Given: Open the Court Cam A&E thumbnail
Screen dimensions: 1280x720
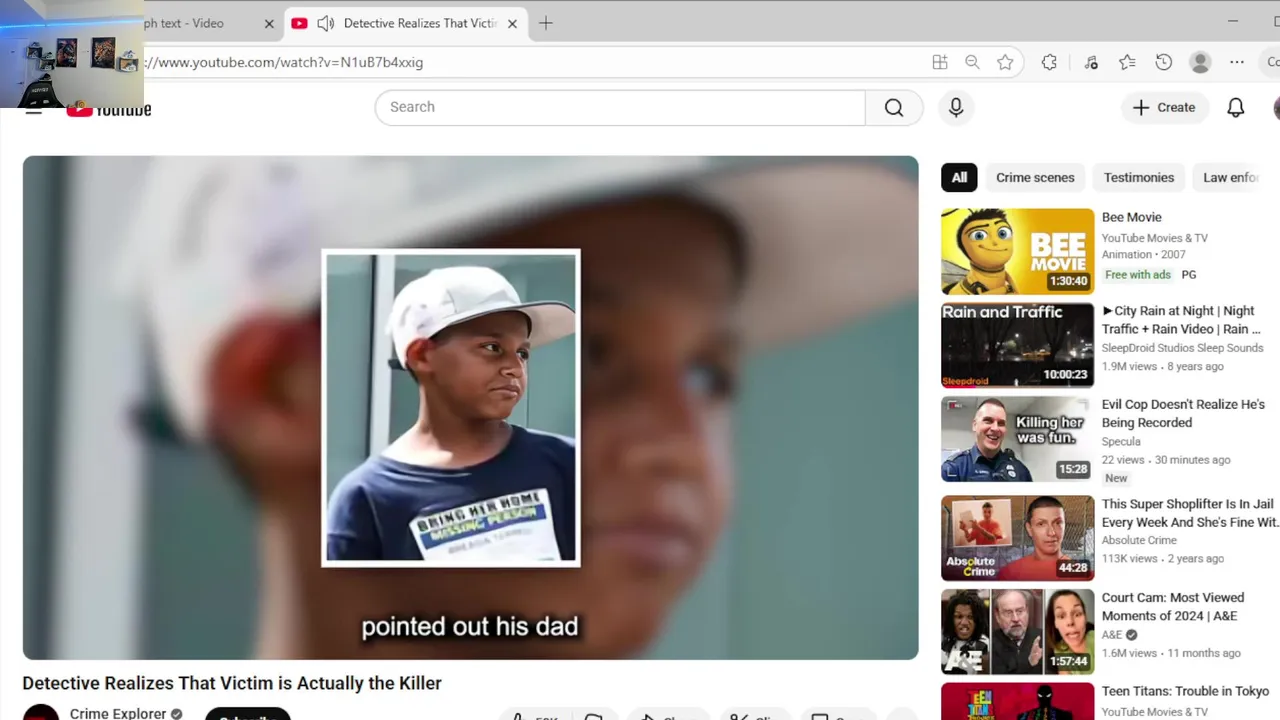Looking at the screenshot, I should click(1018, 632).
